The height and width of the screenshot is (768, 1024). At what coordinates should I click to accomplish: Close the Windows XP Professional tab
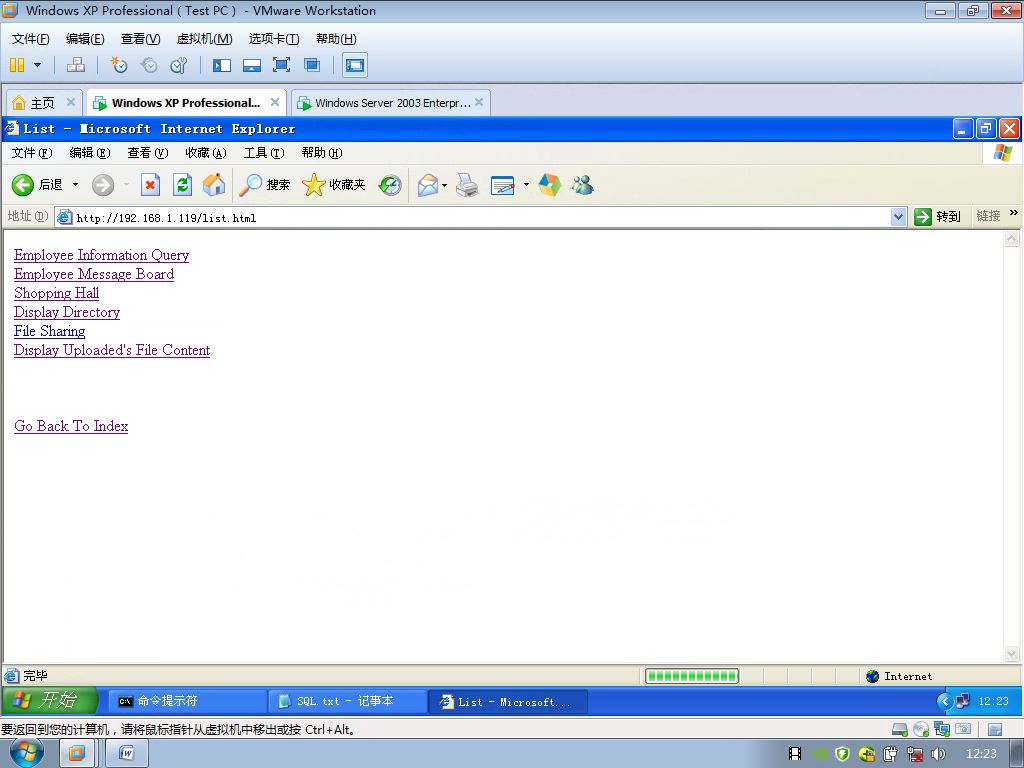275,102
